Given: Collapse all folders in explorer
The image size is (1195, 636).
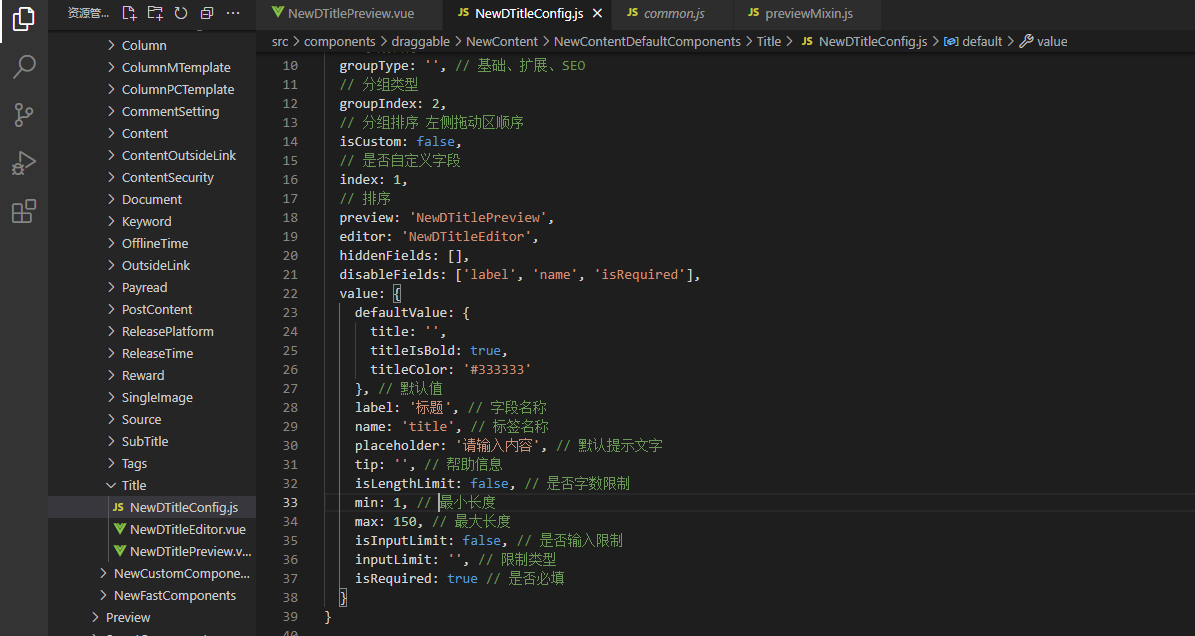Looking at the screenshot, I should [x=207, y=13].
